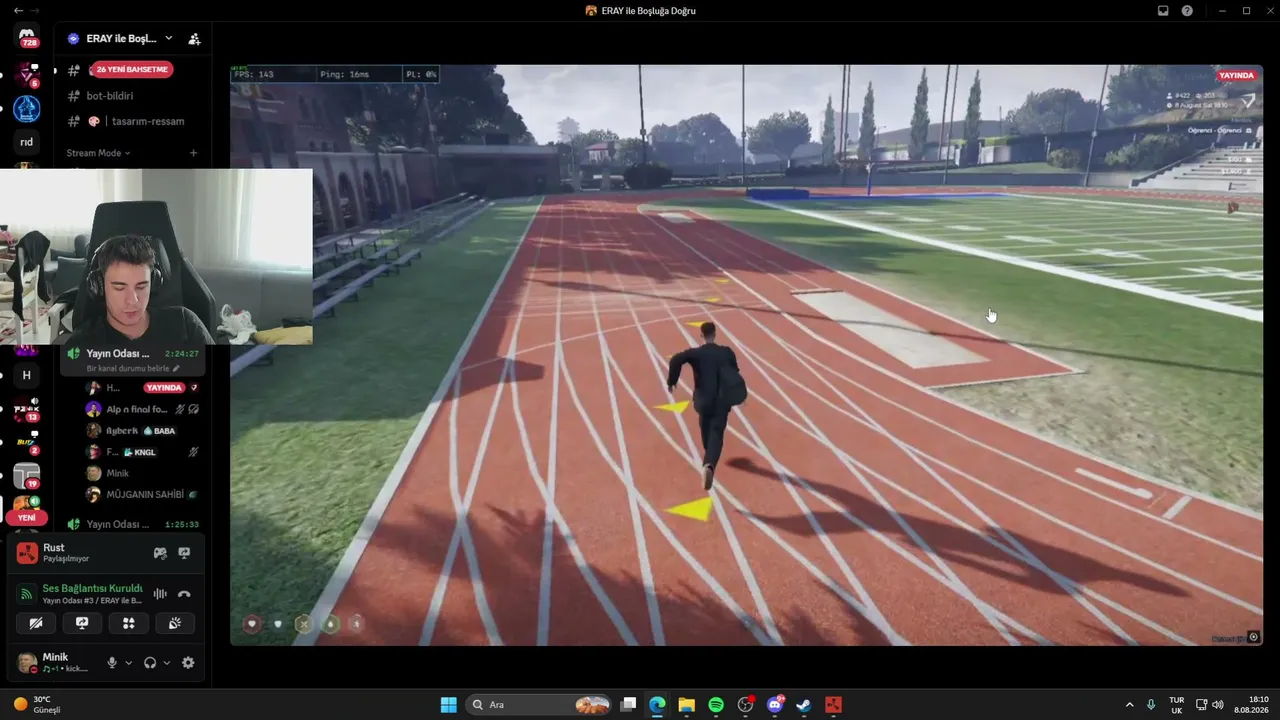
Task: Select the 'H' server icon
Action: [x=27, y=375]
